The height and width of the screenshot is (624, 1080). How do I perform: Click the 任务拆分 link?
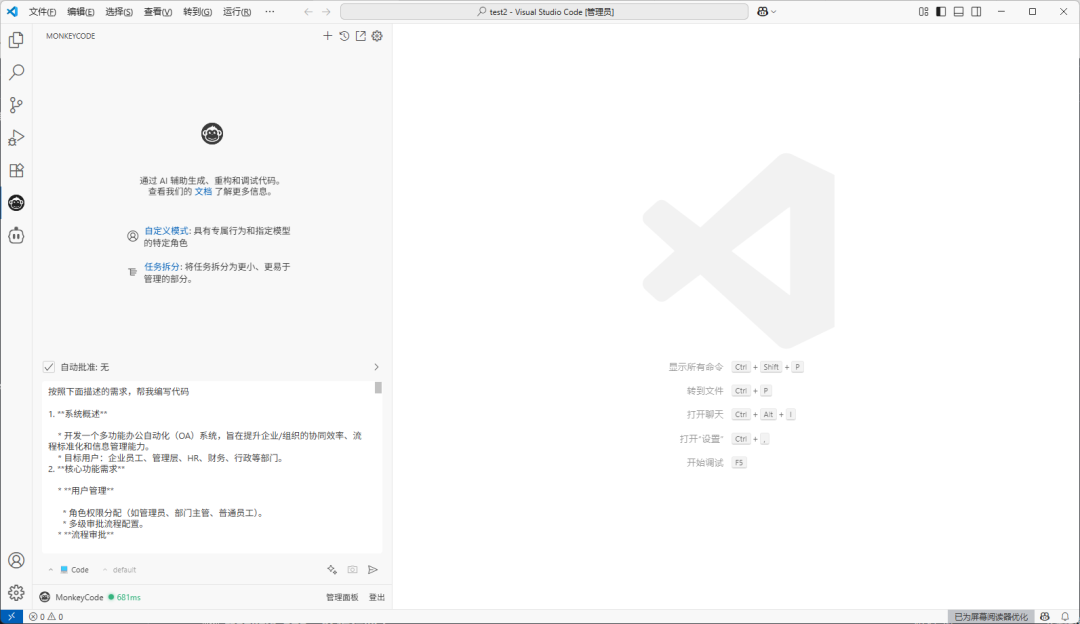click(x=162, y=267)
